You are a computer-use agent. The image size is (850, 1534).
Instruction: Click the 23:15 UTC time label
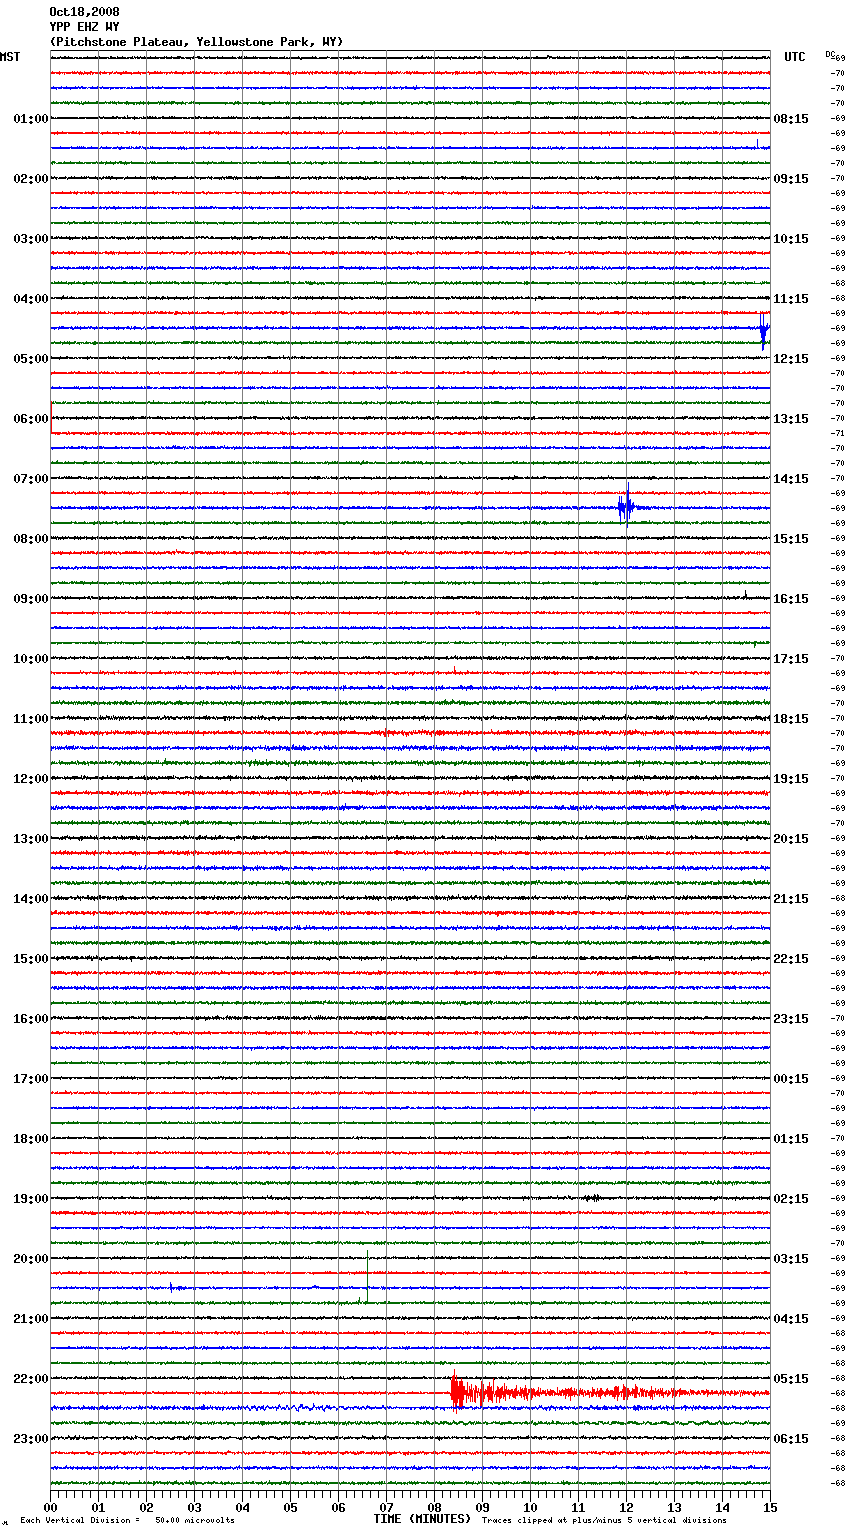791,1019
